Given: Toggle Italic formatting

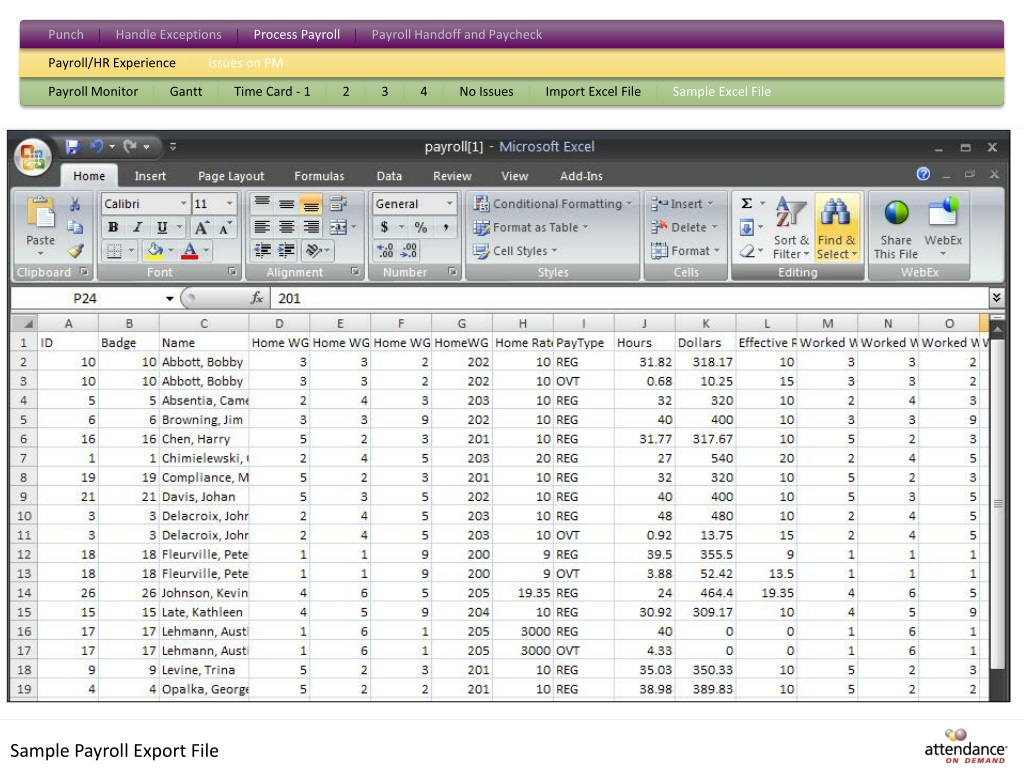Looking at the screenshot, I should [137, 227].
